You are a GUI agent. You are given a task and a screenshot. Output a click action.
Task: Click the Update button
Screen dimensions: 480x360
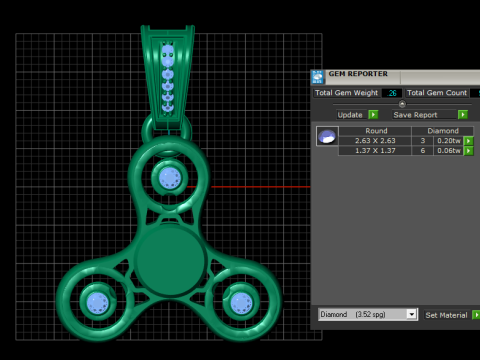pyautogui.click(x=350, y=115)
